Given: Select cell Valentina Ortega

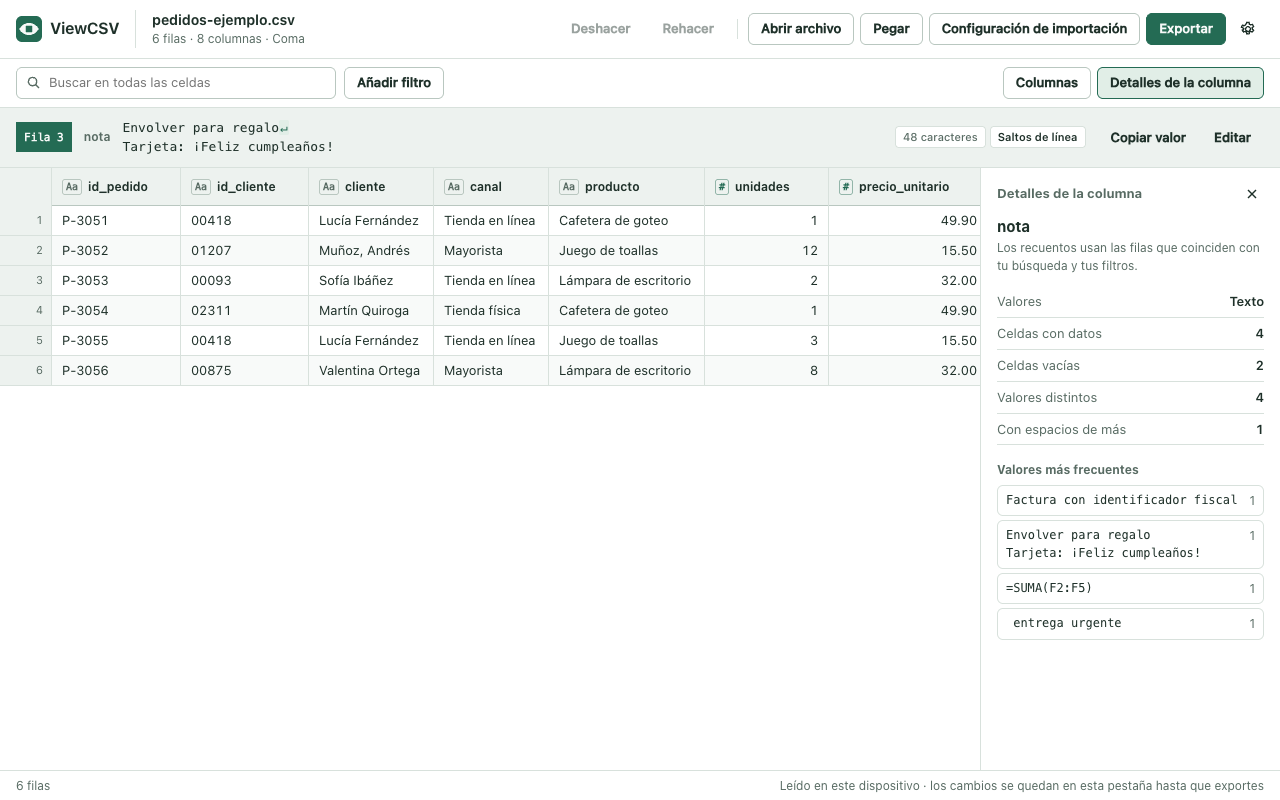Looking at the screenshot, I should (370, 371).
